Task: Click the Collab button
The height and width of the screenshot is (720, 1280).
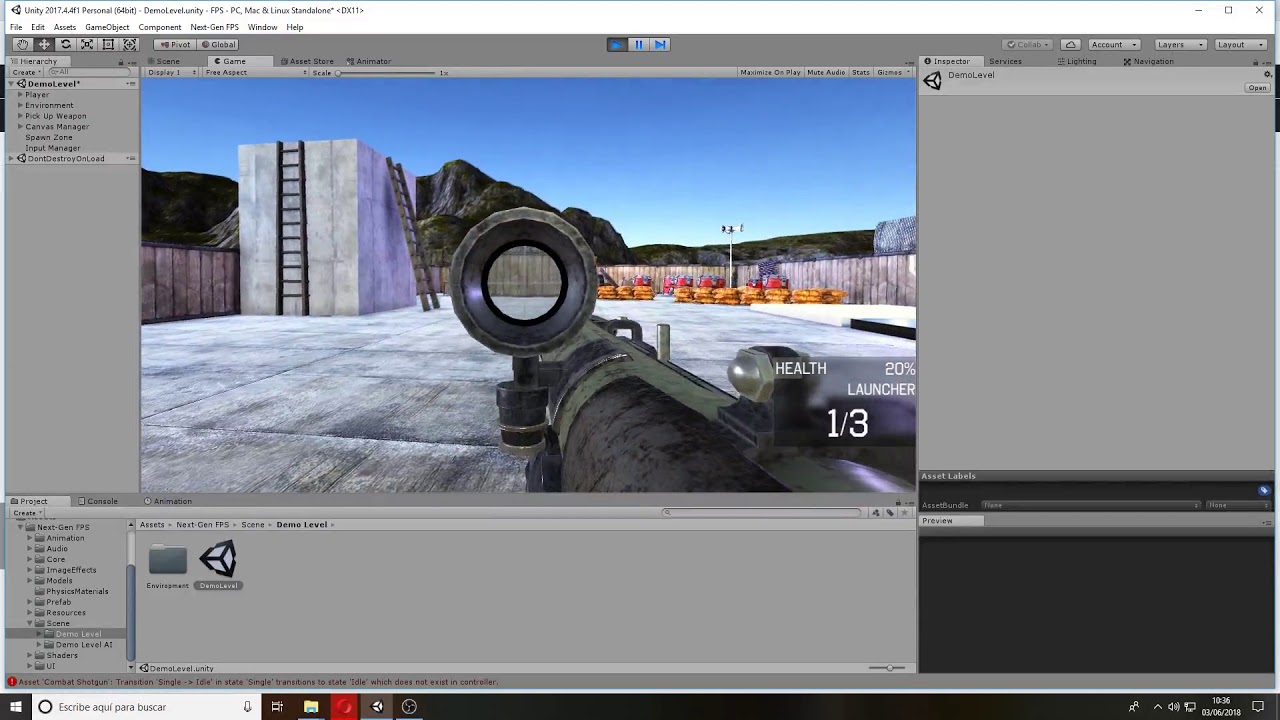Action: point(1029,44)
